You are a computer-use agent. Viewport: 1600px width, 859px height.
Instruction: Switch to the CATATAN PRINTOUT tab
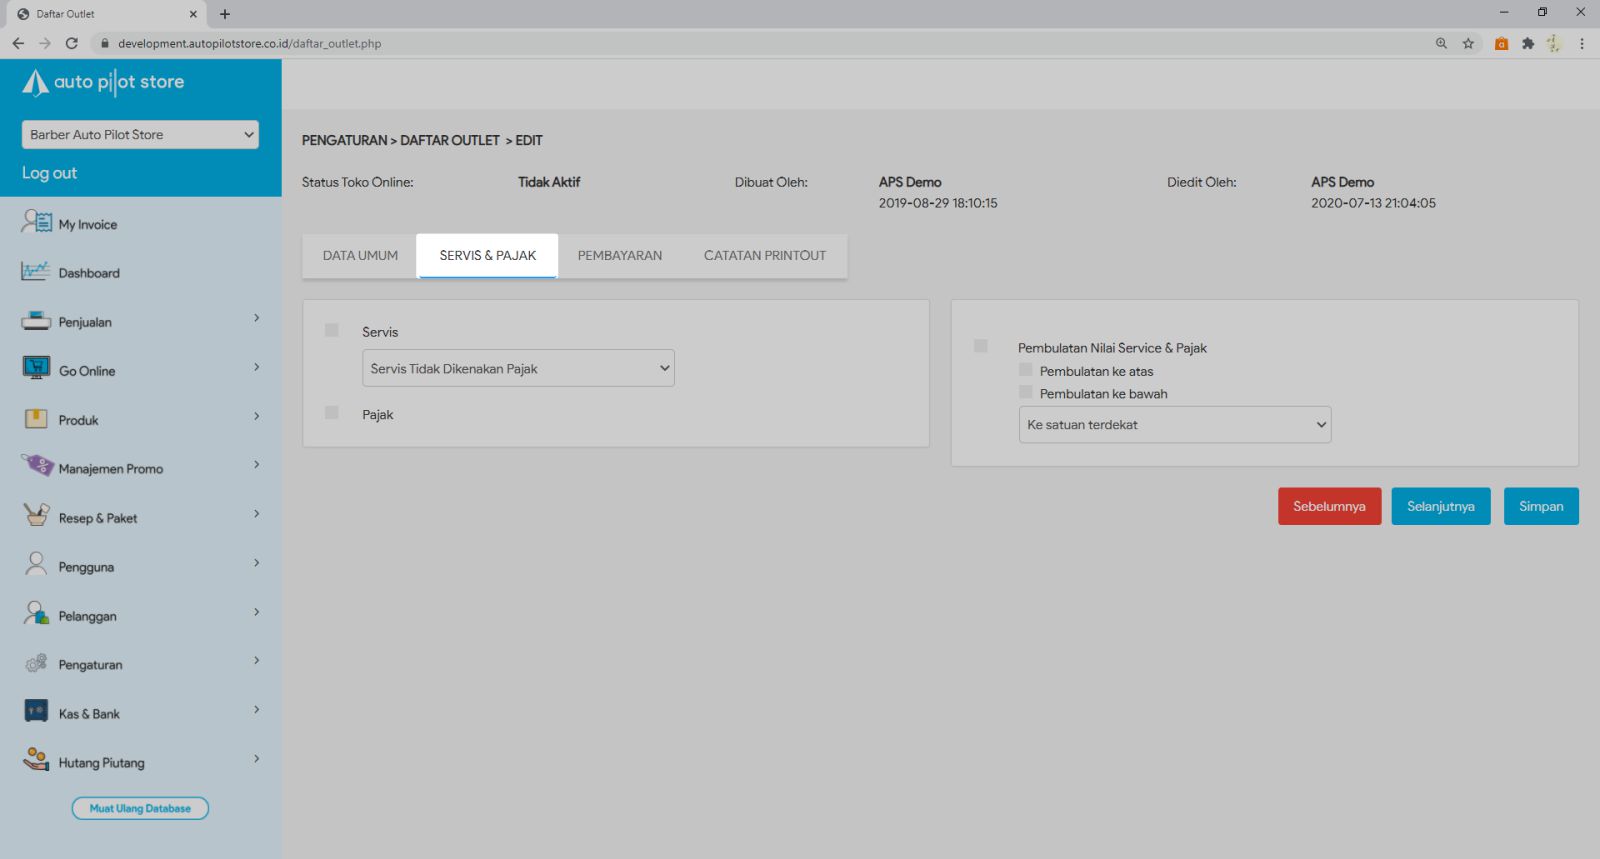pos(765,256)
